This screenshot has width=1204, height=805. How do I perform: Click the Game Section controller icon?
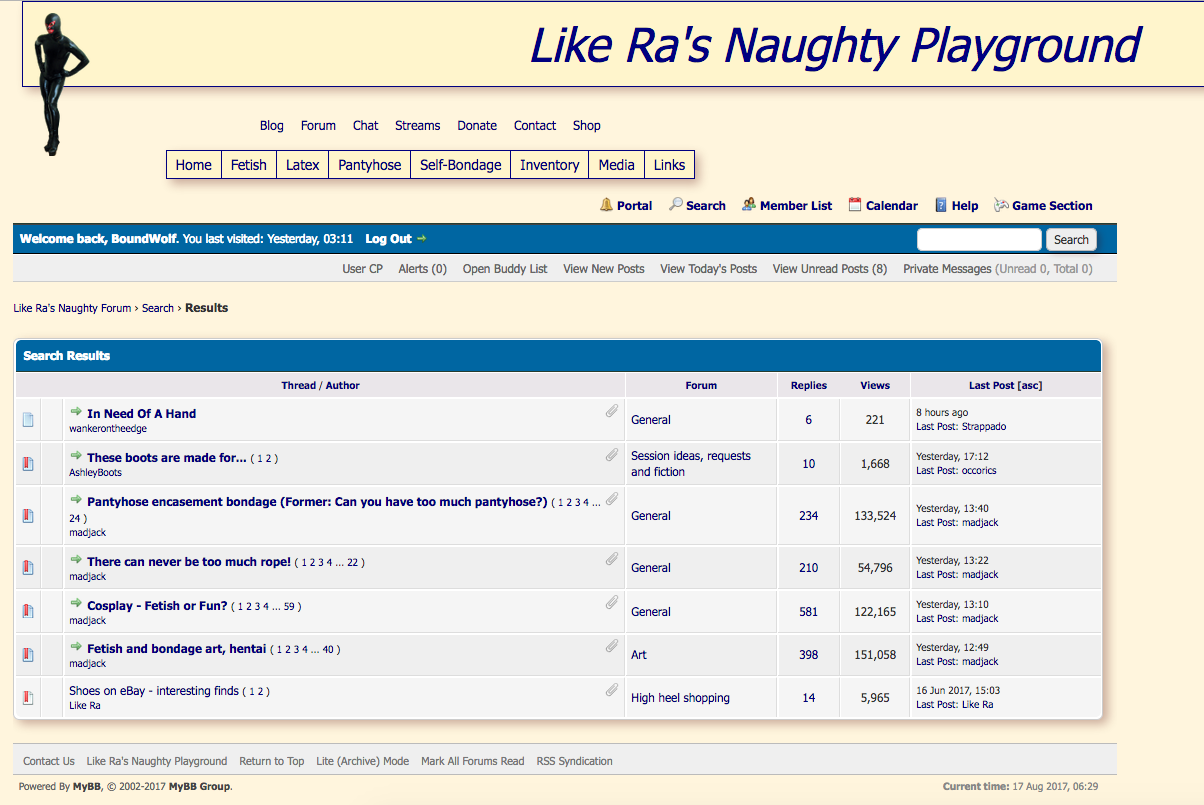coord(1001,205)
